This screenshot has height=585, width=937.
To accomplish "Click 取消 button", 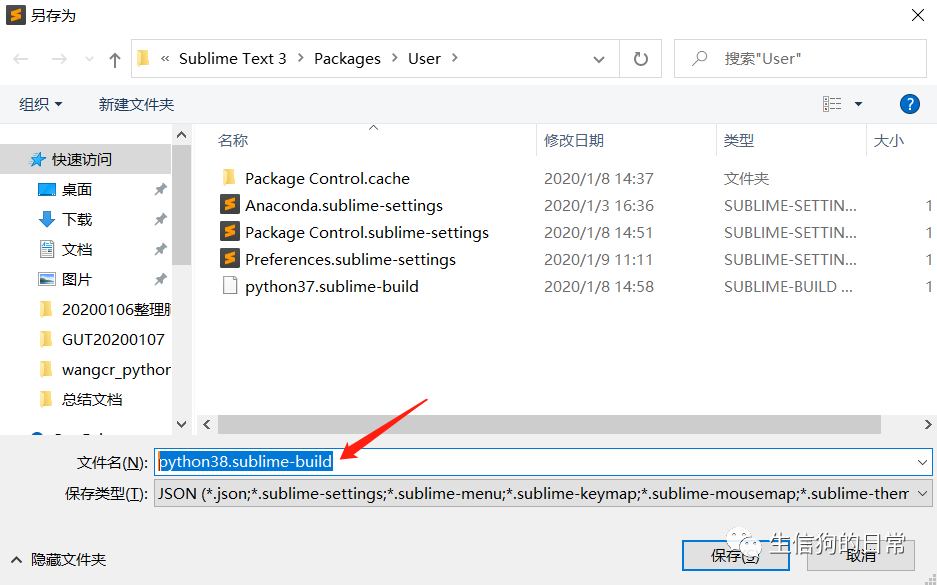I will [x=861, y=556].
